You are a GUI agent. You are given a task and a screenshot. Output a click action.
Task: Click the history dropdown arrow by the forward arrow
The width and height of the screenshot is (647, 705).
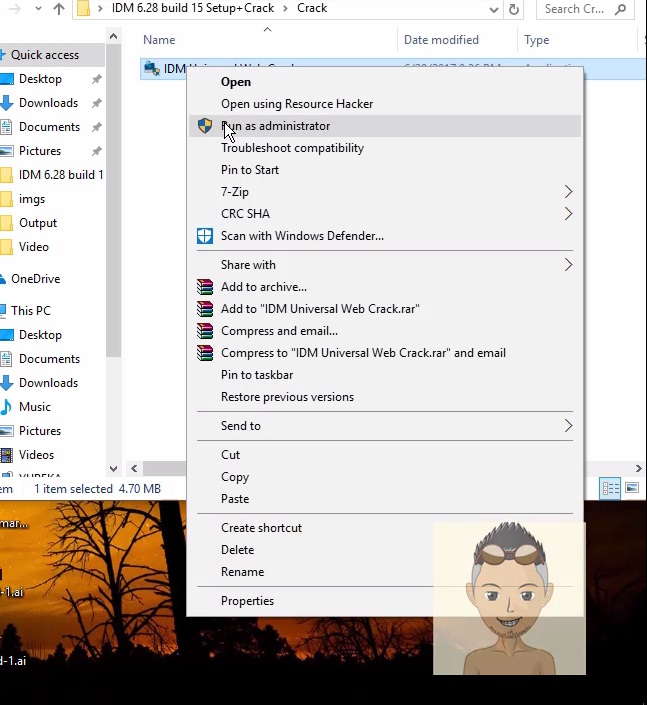pos(39,9)
